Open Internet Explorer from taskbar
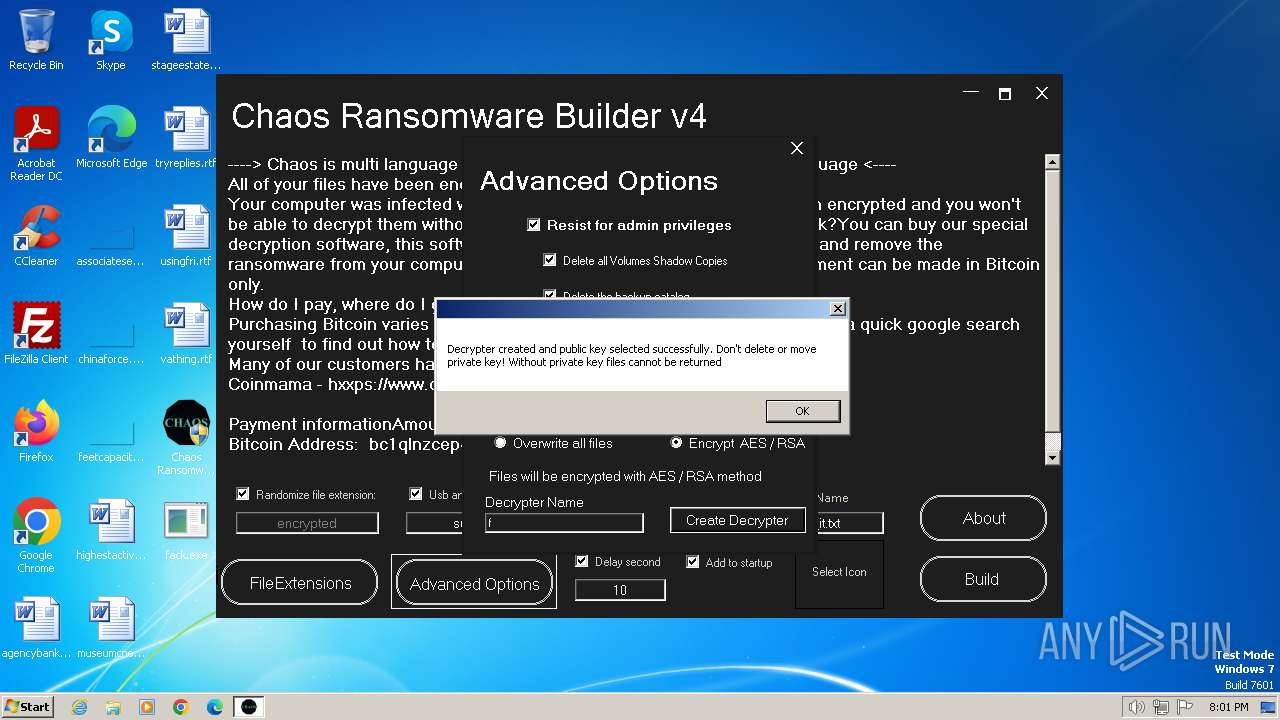Viewport: 1280px width, 720px height. [x=79, y=707]
